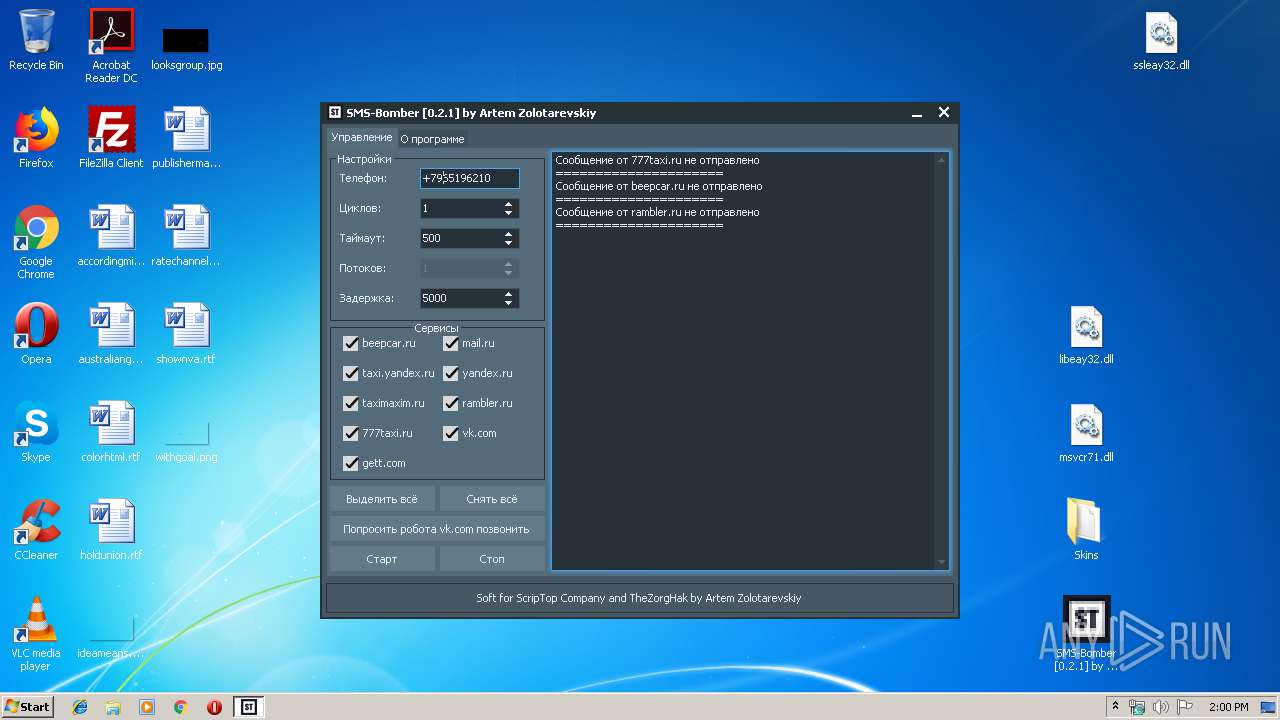Click Выделить всё button
Viewport: 1280px width, 720px height.
click(382, 499)
